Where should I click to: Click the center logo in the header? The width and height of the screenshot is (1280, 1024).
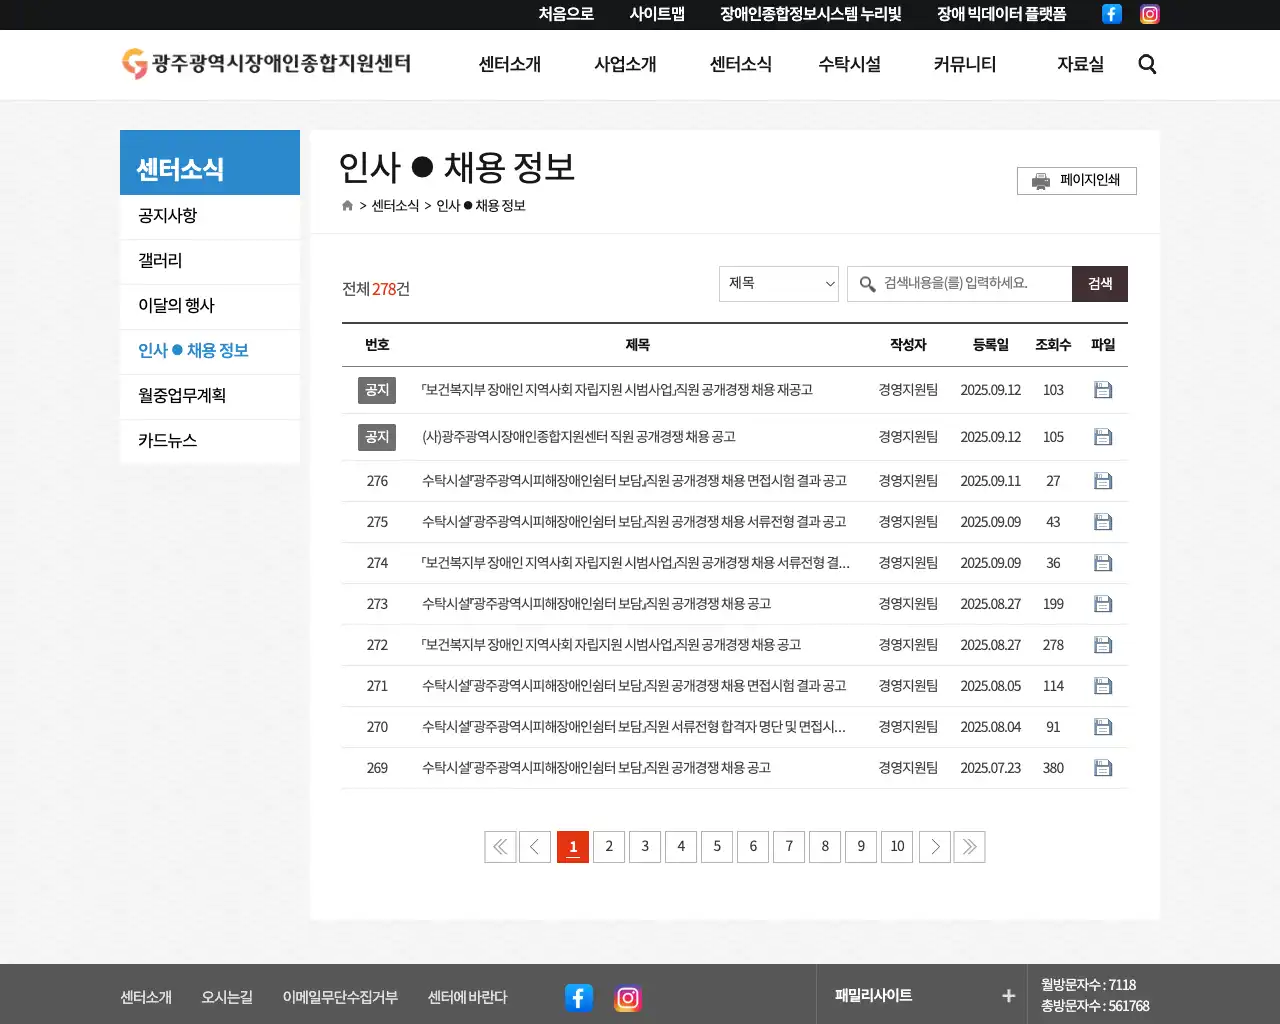click(x=266, y=63)
